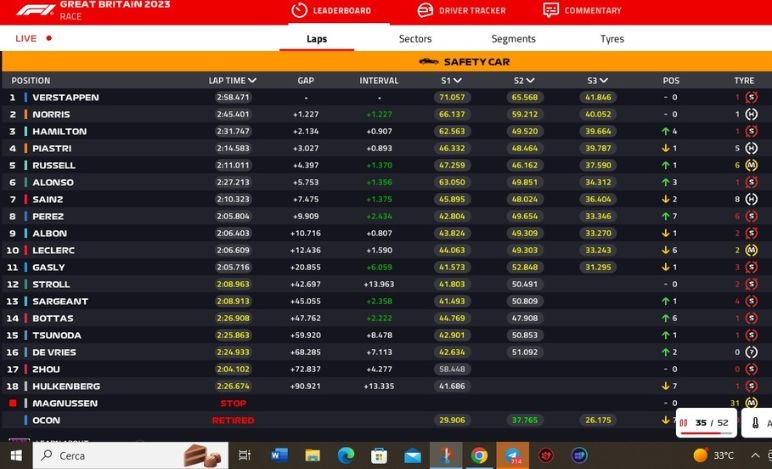Click the Commentary speech bubble icon

pyautogui.click(x=551, y=10)
